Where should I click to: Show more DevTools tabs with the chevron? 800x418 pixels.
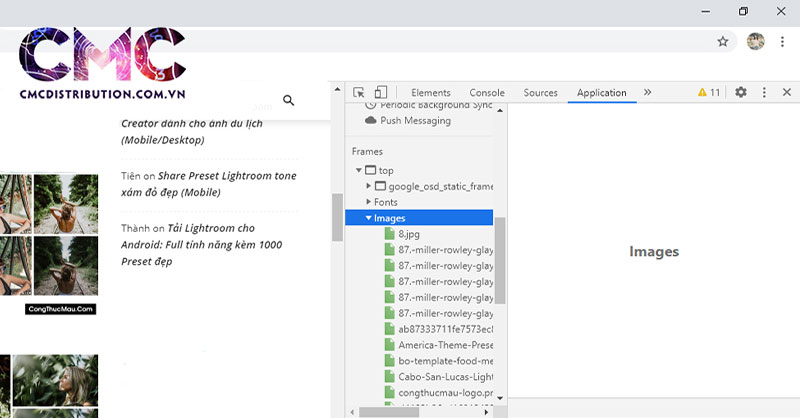[x=647, y=92]
